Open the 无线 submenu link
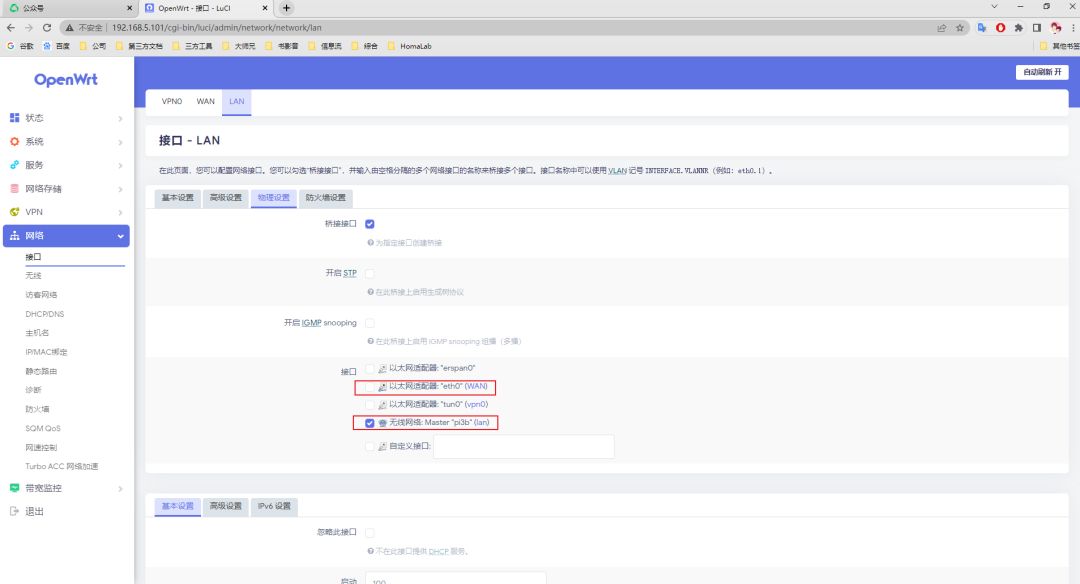Viewport: 1080px width, 584px height. click(33, 275)
